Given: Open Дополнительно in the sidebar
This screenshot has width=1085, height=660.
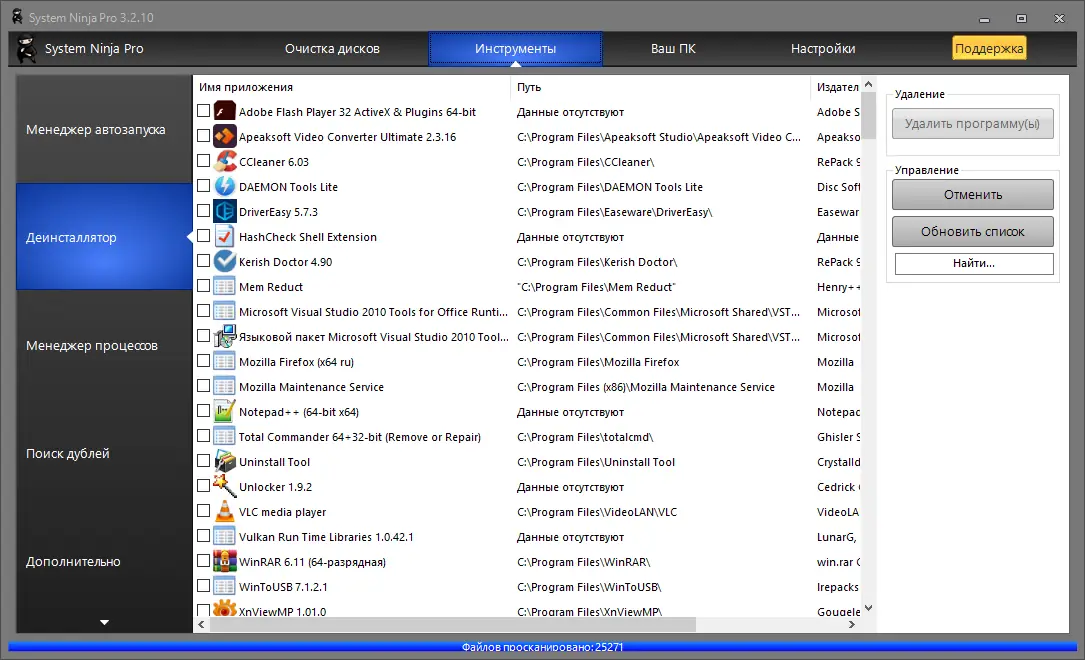Looking at the screenshot, I should point(104,561).
